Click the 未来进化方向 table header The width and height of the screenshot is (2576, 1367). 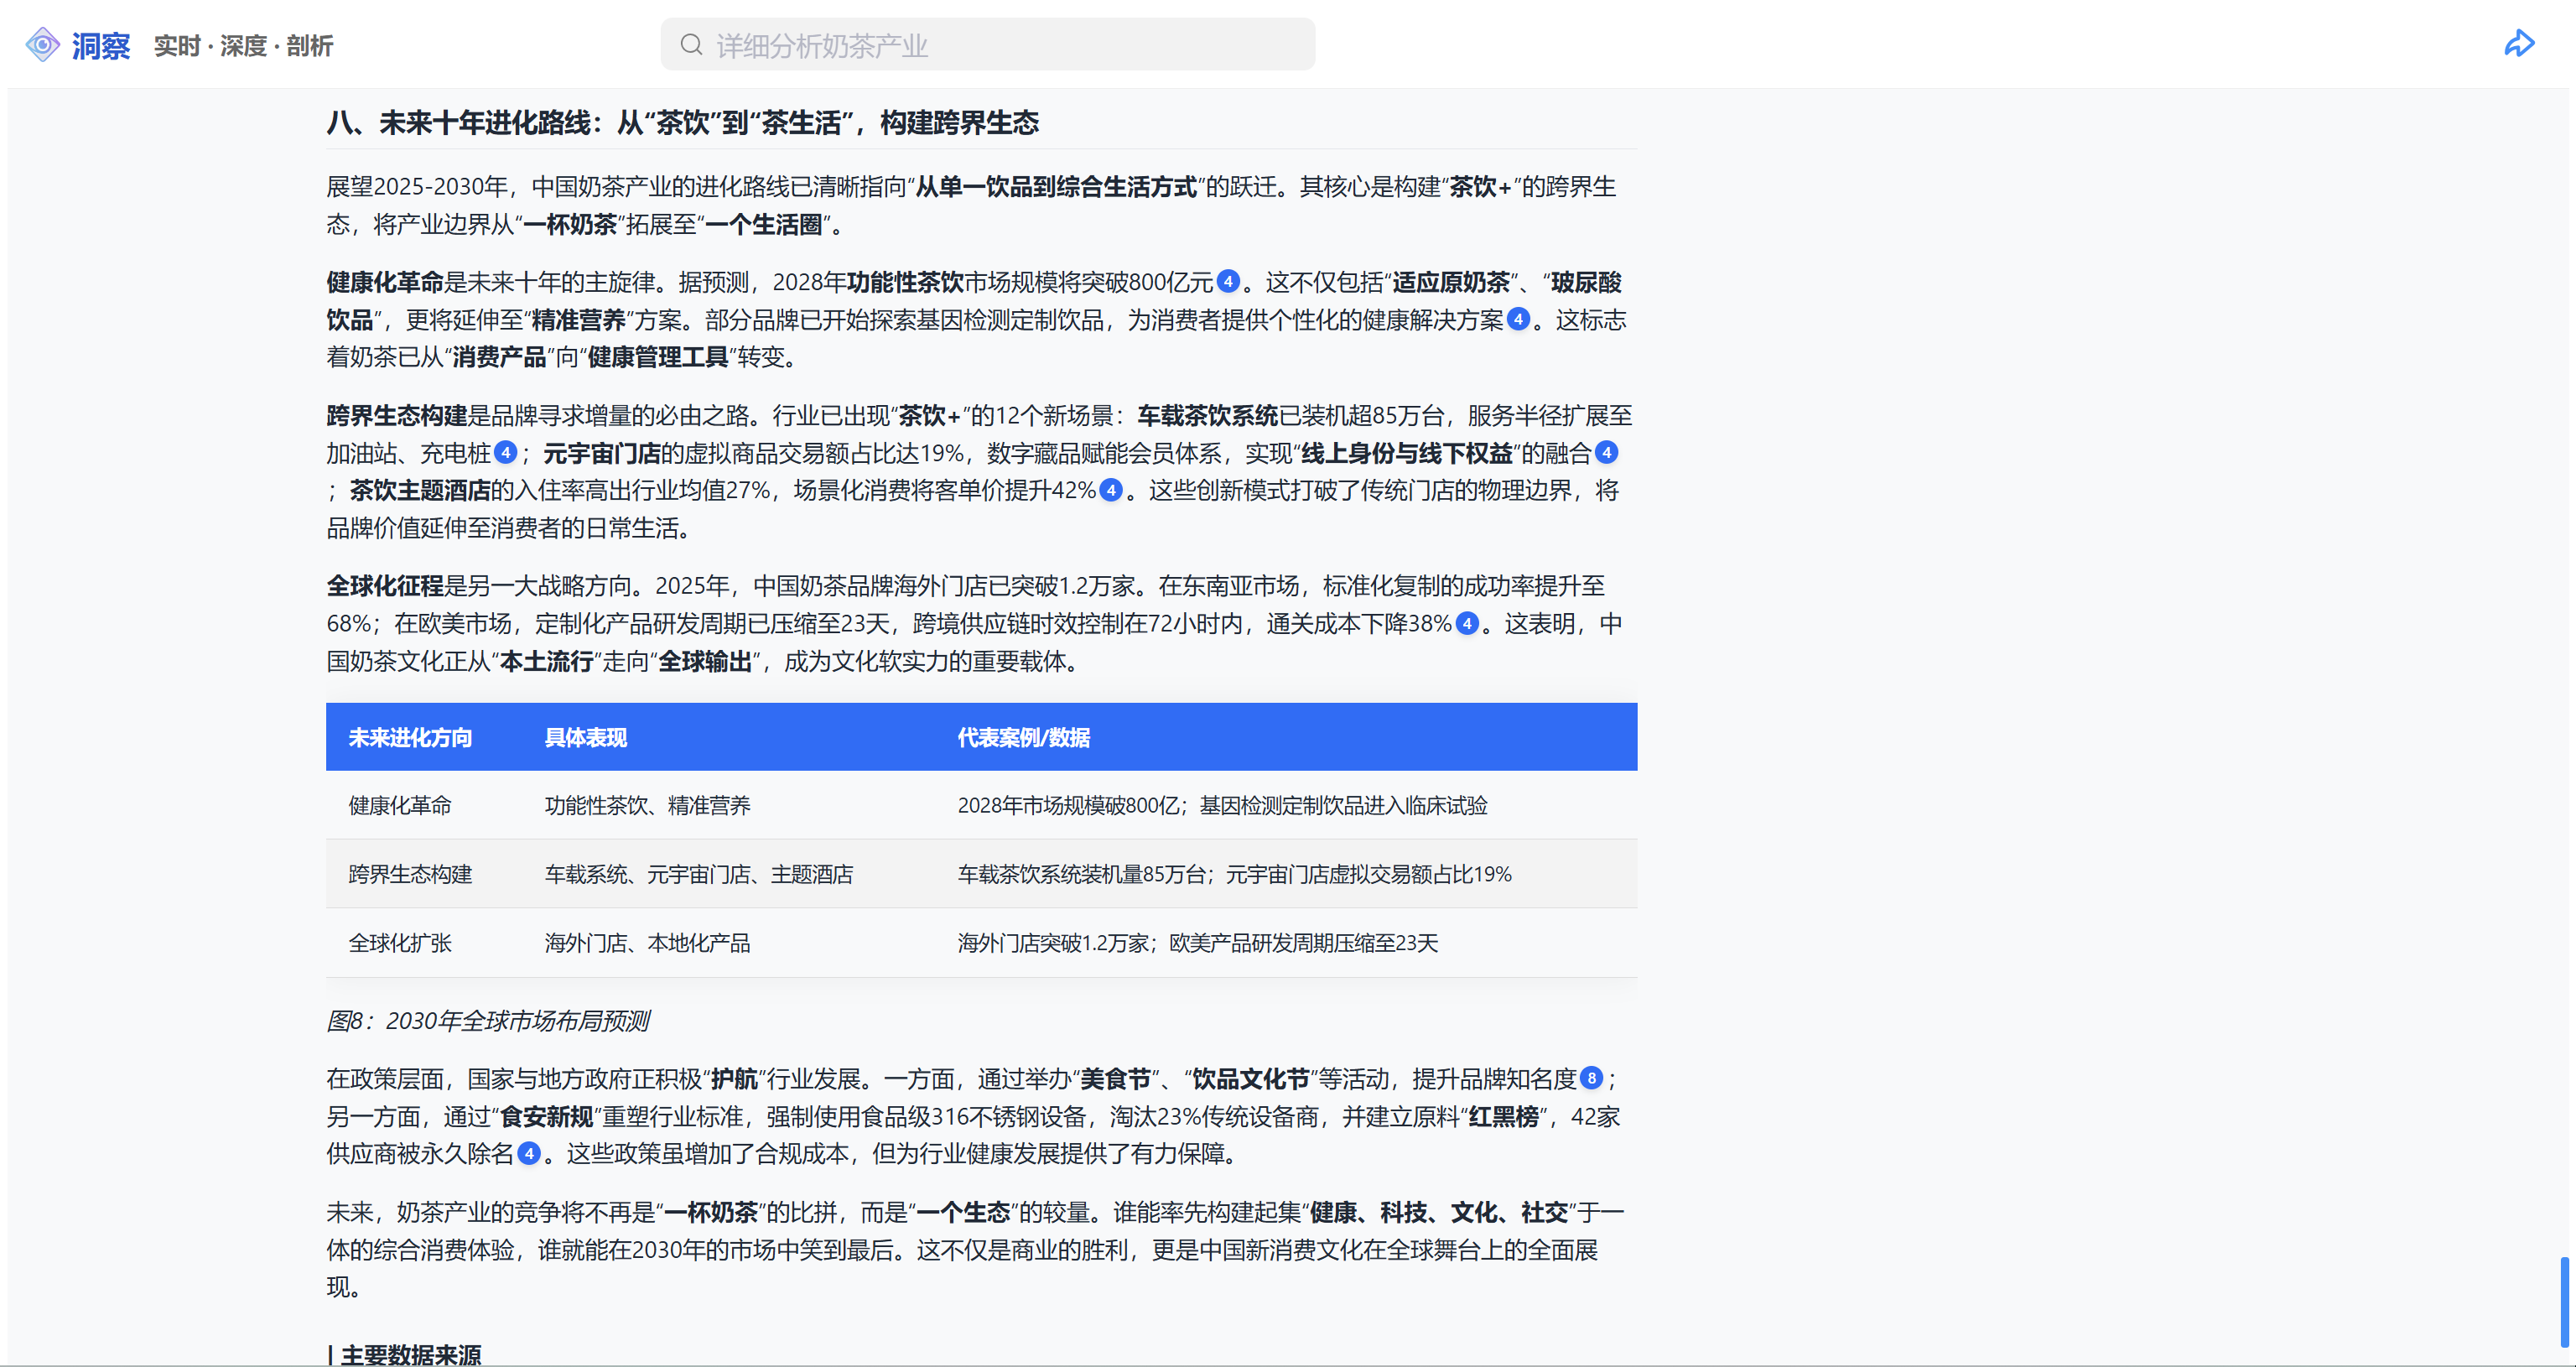pos(410,738)
